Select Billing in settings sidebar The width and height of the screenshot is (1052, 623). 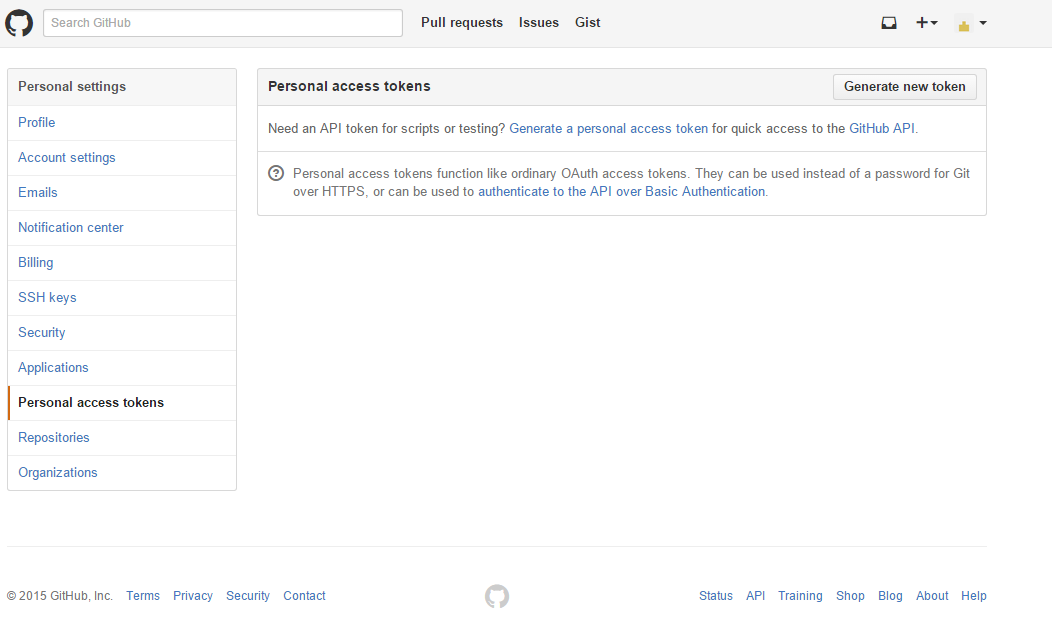[x=122, y=263]
